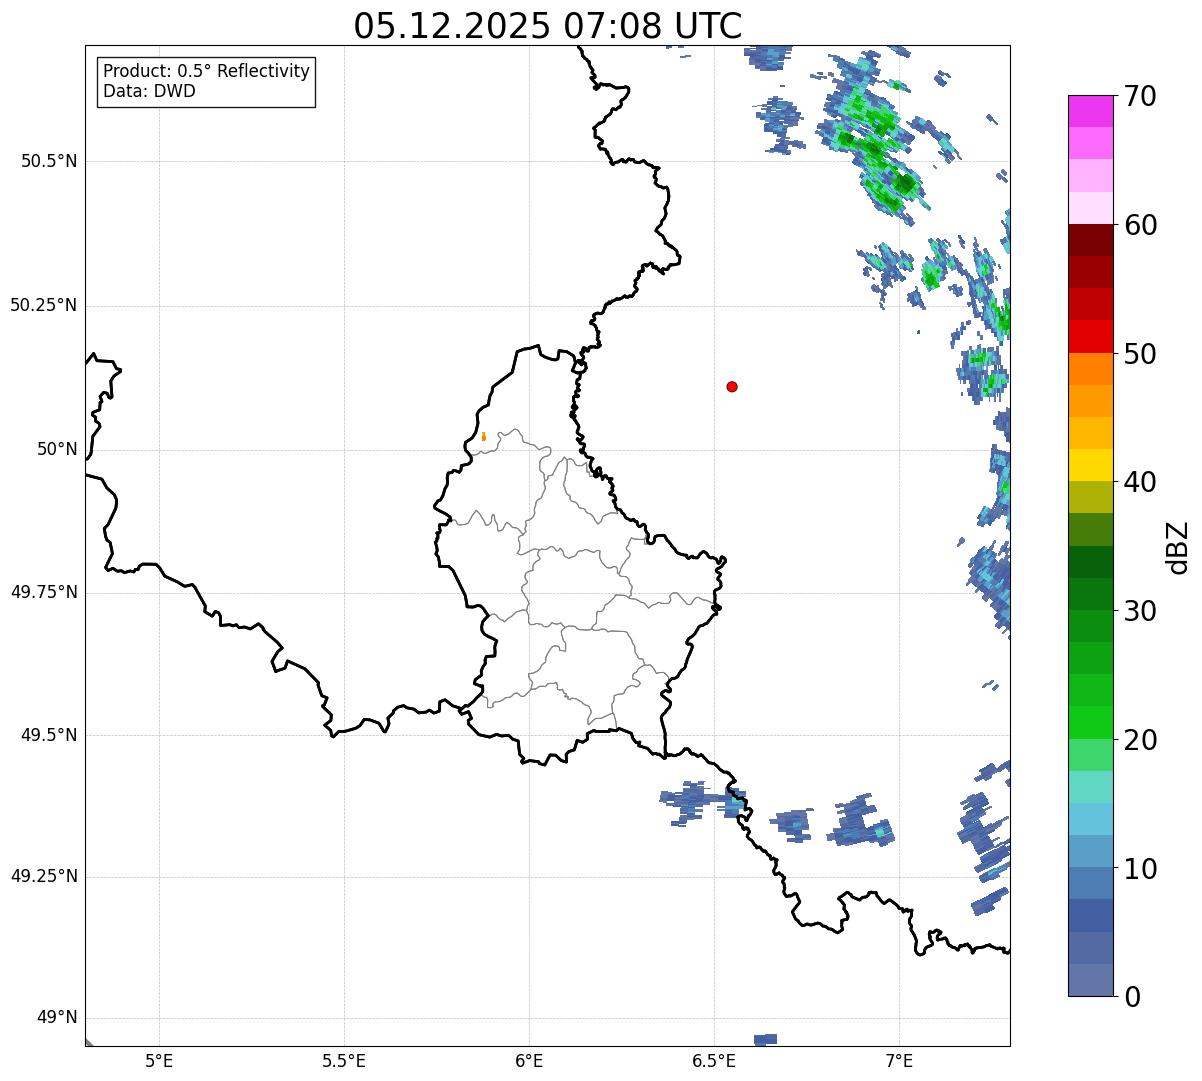Click the 5.5°E longitude label
This screenshot has width=1202, height=1081.
point(344,1060)
